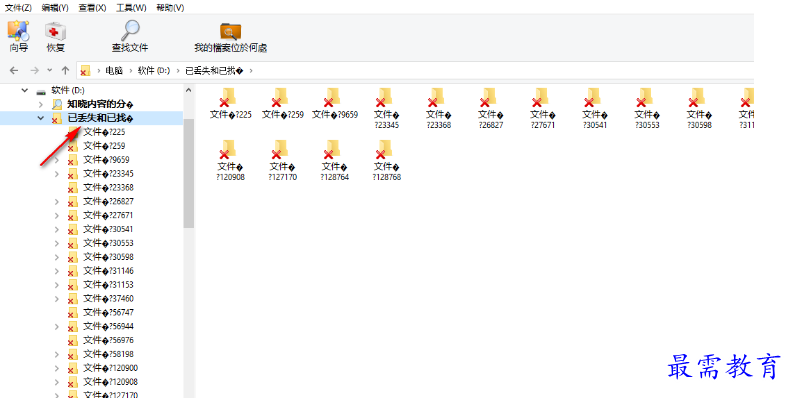Screen dimensions: 789x398
Task: Select 软件 (D:) drive in tree
Action: click(x=68, y=91)
